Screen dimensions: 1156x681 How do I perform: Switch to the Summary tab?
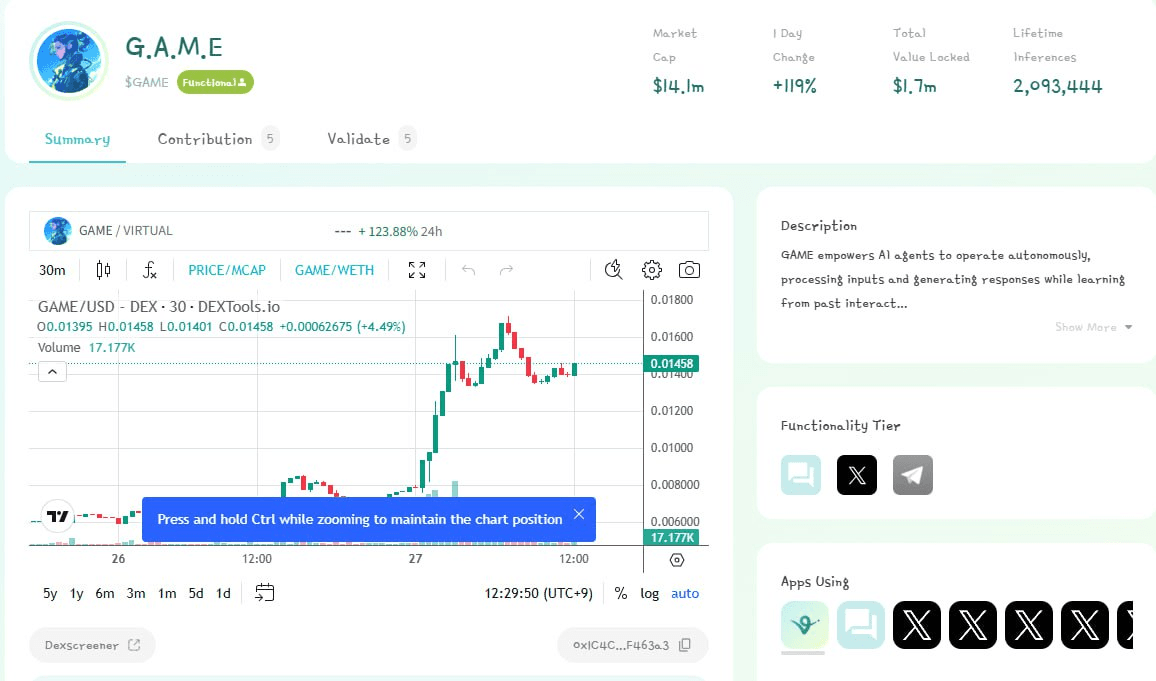point(77,139)
